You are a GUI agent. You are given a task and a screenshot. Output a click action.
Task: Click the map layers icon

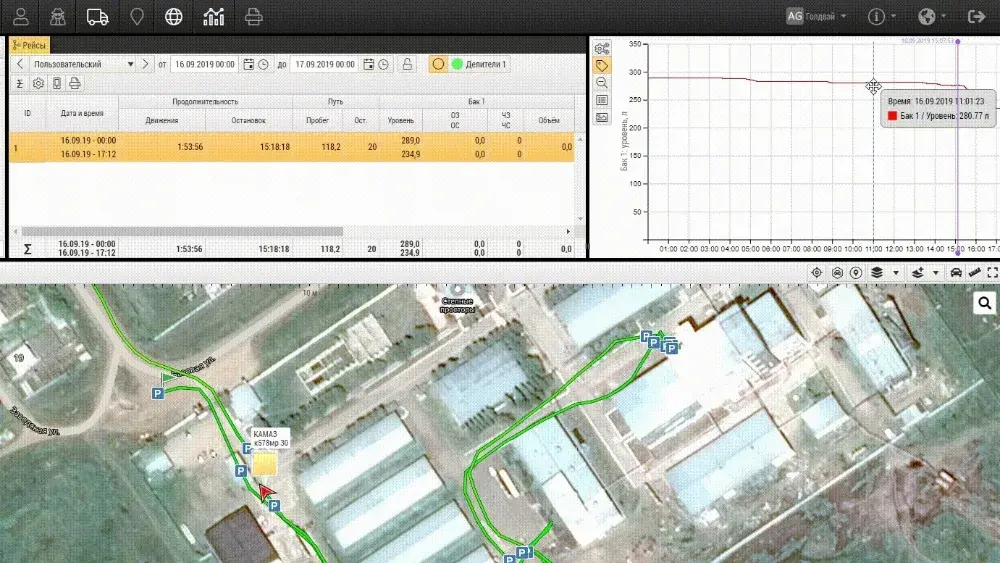(x=877, y=273)
